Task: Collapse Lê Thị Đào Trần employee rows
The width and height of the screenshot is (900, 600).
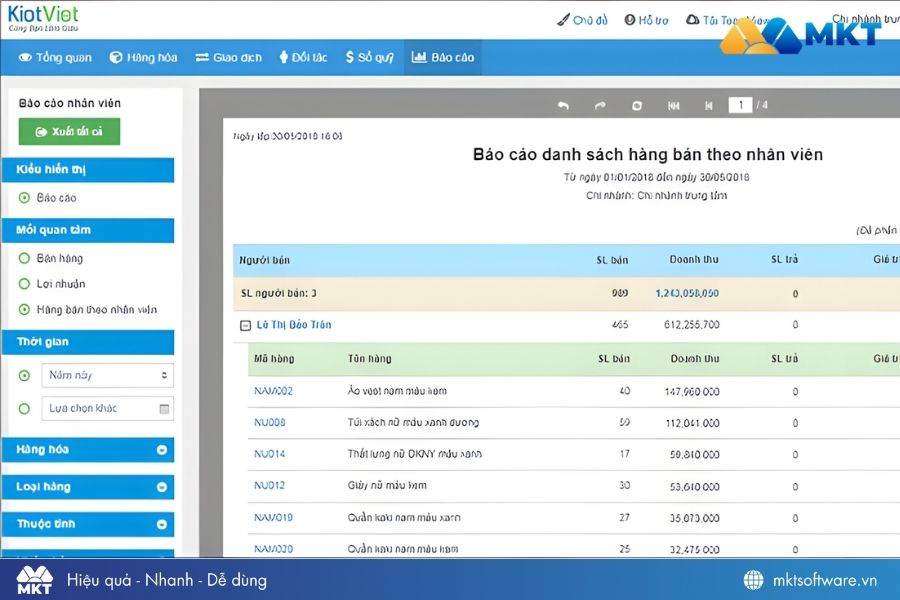Action: pos(245,325)
